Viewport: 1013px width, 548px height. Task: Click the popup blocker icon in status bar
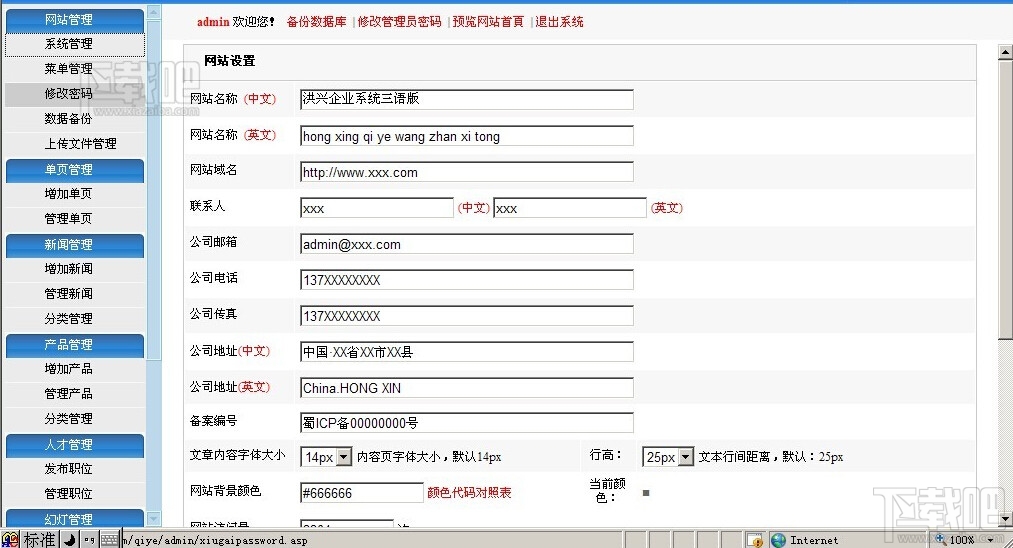click(x=755, y=540)
